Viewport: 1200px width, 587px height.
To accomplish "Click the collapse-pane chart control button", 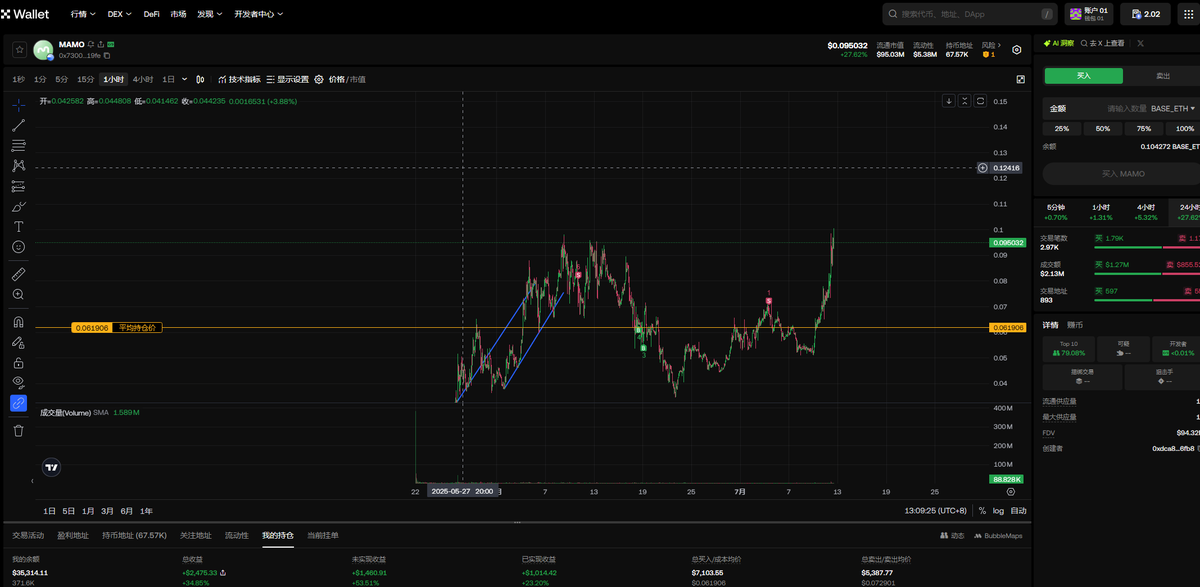I will 965,101.
